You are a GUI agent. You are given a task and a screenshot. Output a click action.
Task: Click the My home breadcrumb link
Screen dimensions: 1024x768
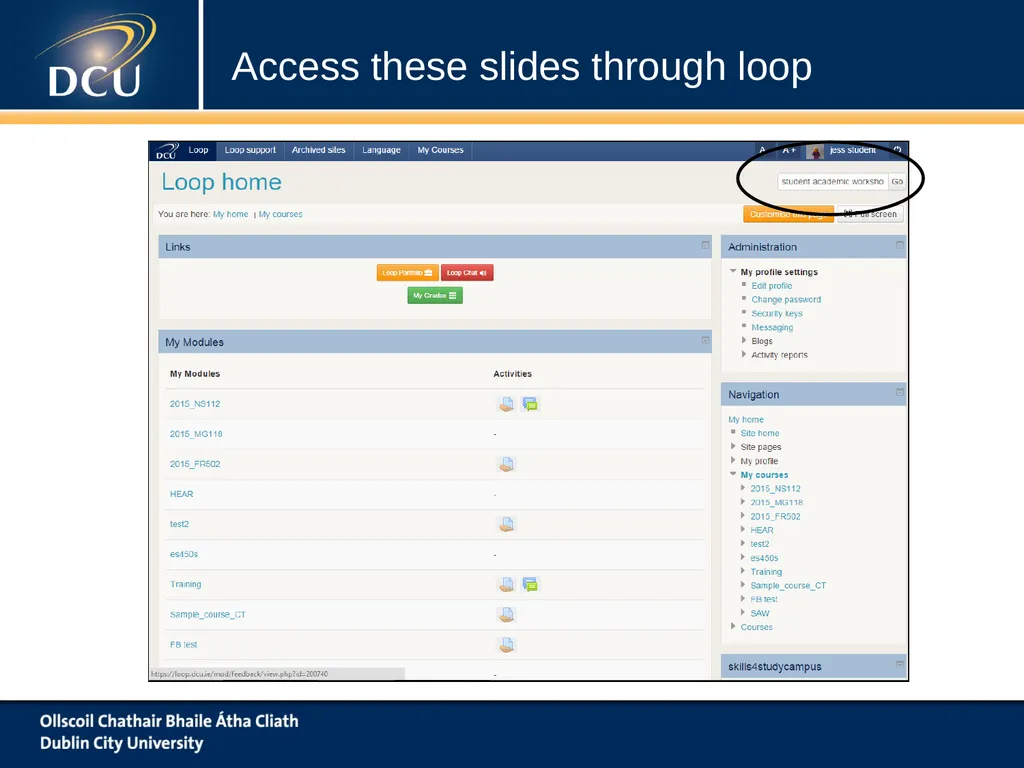pyautogui.click(x=231, y=214)
